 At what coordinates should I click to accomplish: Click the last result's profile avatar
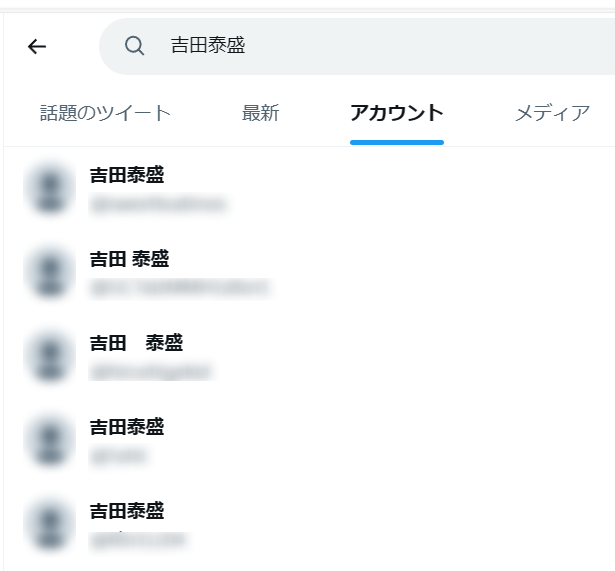[x=50, y=524]
